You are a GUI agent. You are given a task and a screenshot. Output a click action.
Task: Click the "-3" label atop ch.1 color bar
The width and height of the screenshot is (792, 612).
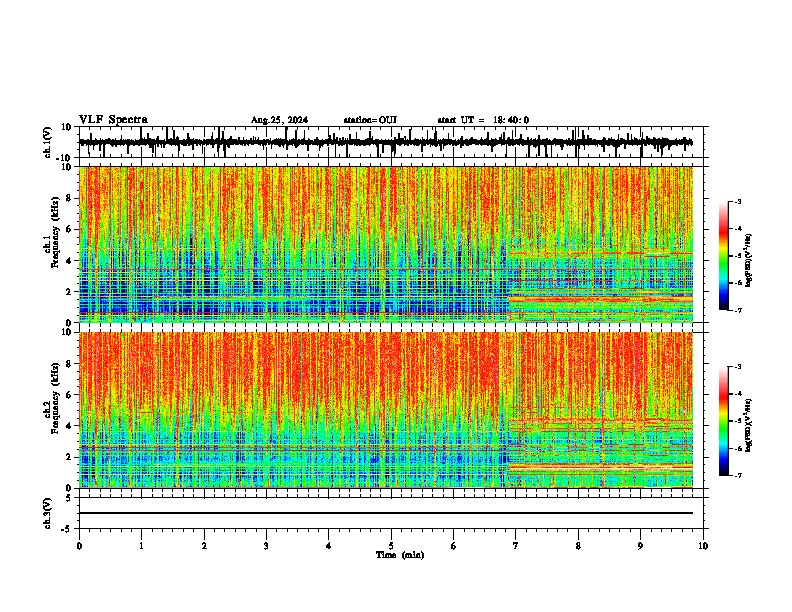[737, 202]
